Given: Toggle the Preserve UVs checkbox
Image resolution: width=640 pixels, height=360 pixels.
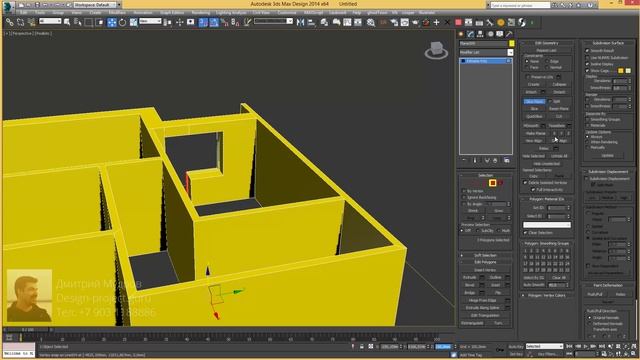Looking at the screenshot, I should coord(528,77).
